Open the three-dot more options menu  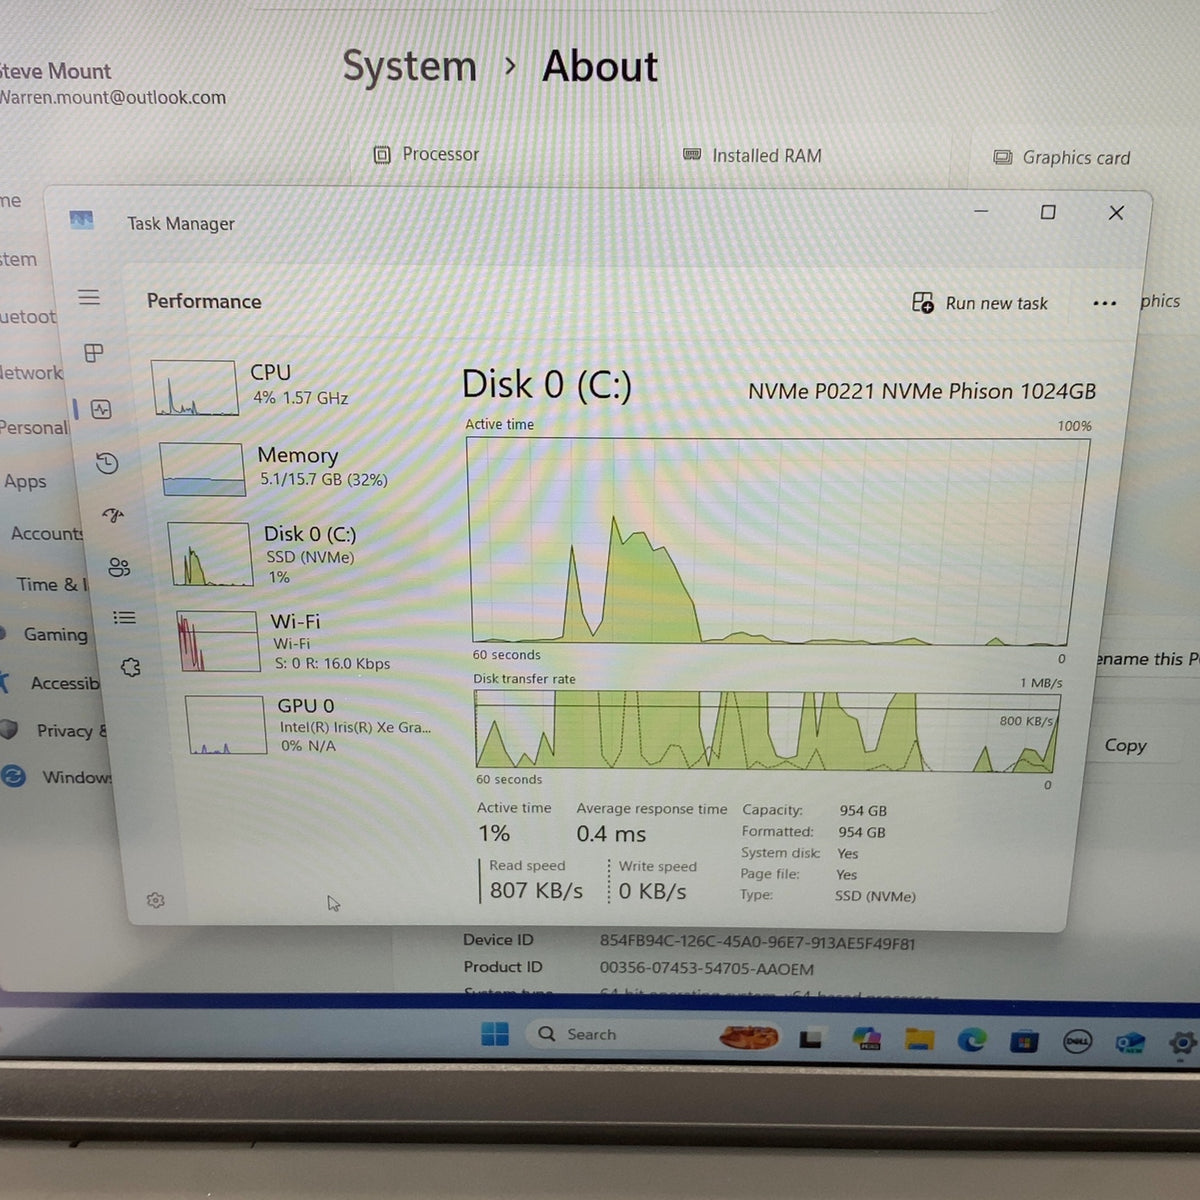(x=1104, y=303)
